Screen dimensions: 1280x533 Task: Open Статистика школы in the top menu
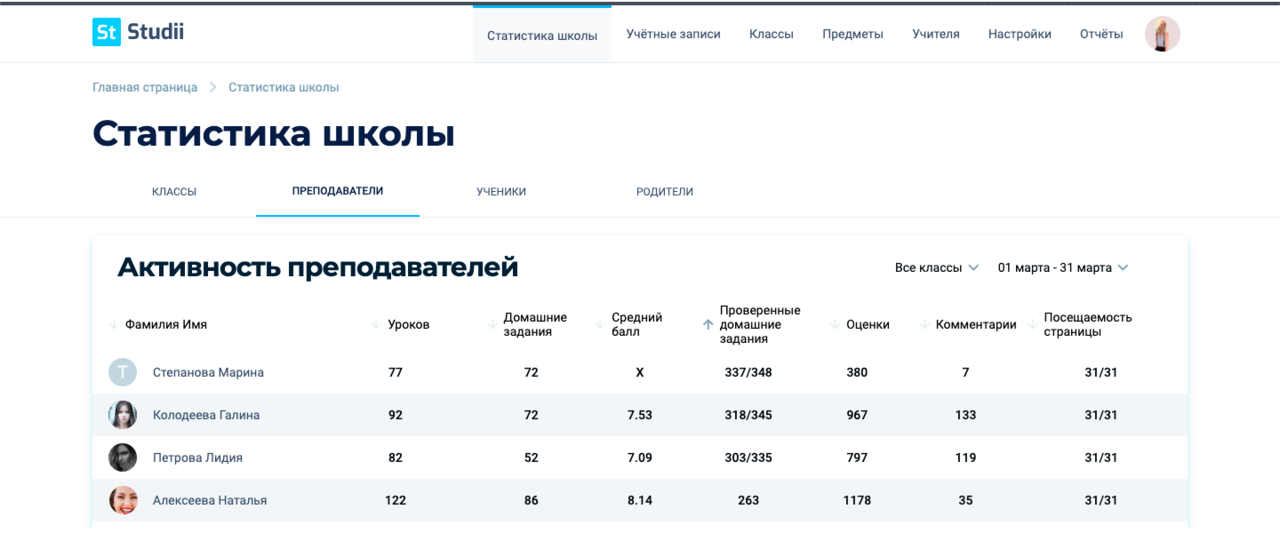click(x=542, y=35)
